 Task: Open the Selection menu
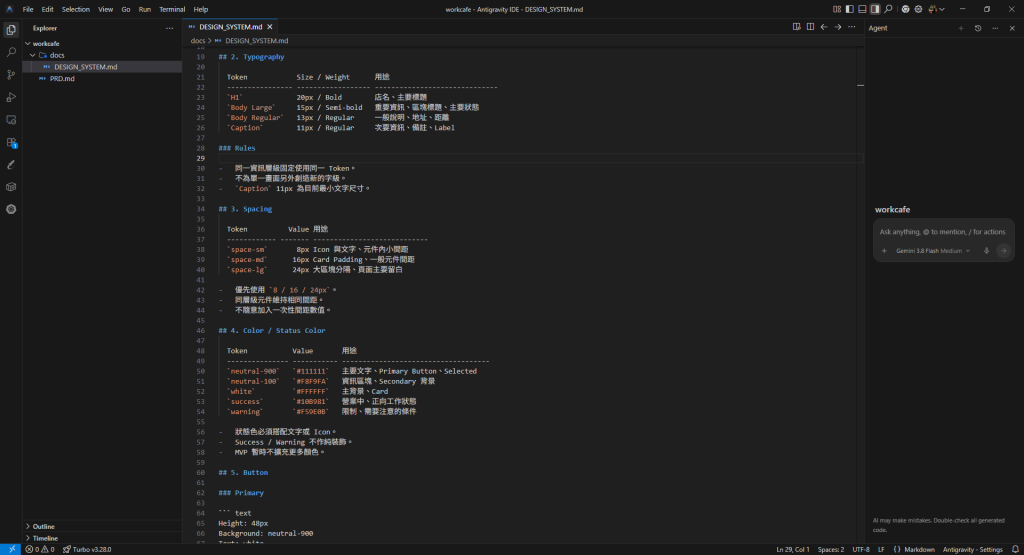click(76, 9)
